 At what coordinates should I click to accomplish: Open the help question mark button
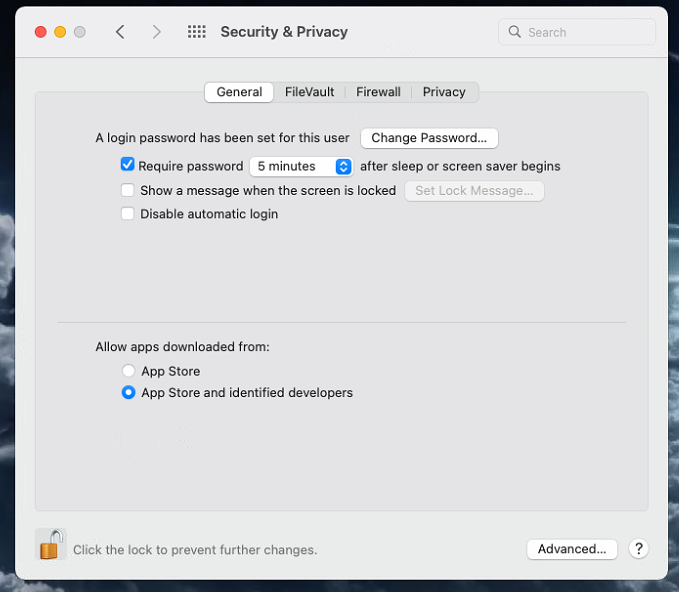pos(638,549)
